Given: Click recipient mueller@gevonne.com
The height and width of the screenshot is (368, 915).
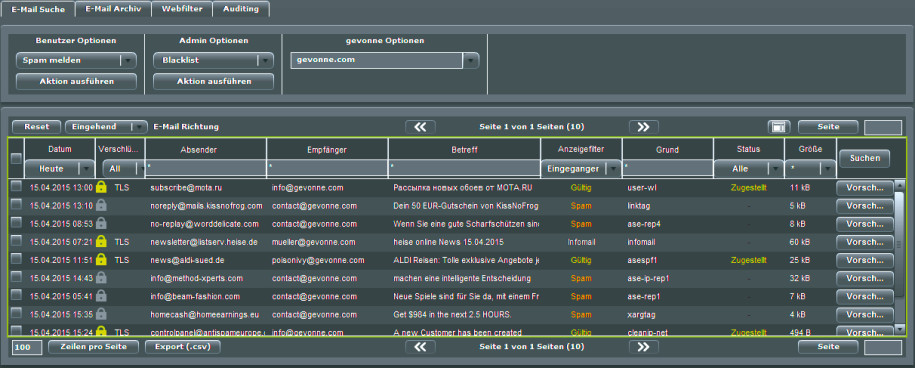Looking at the screenshot, I should click(313, 242).
